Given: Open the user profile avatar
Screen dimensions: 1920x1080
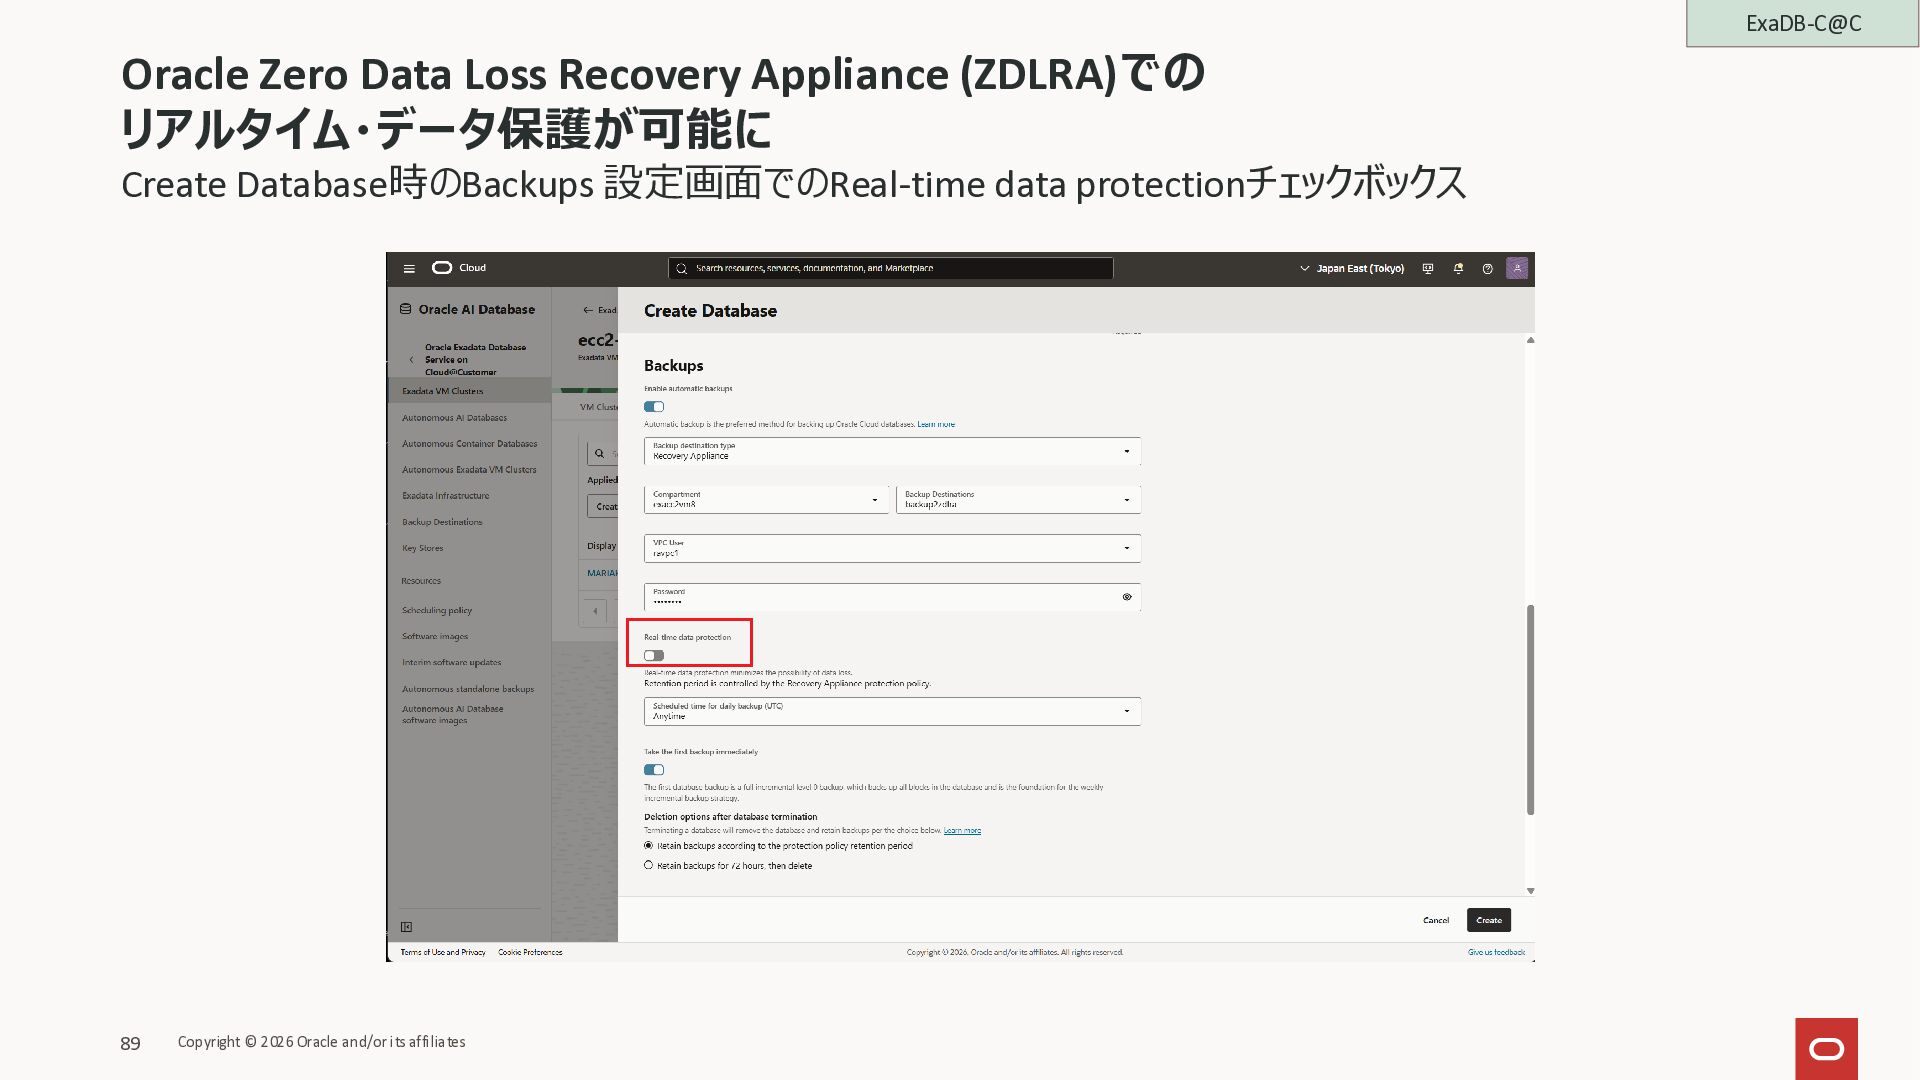Looking at the screenshot, I should pos(1517,268).
